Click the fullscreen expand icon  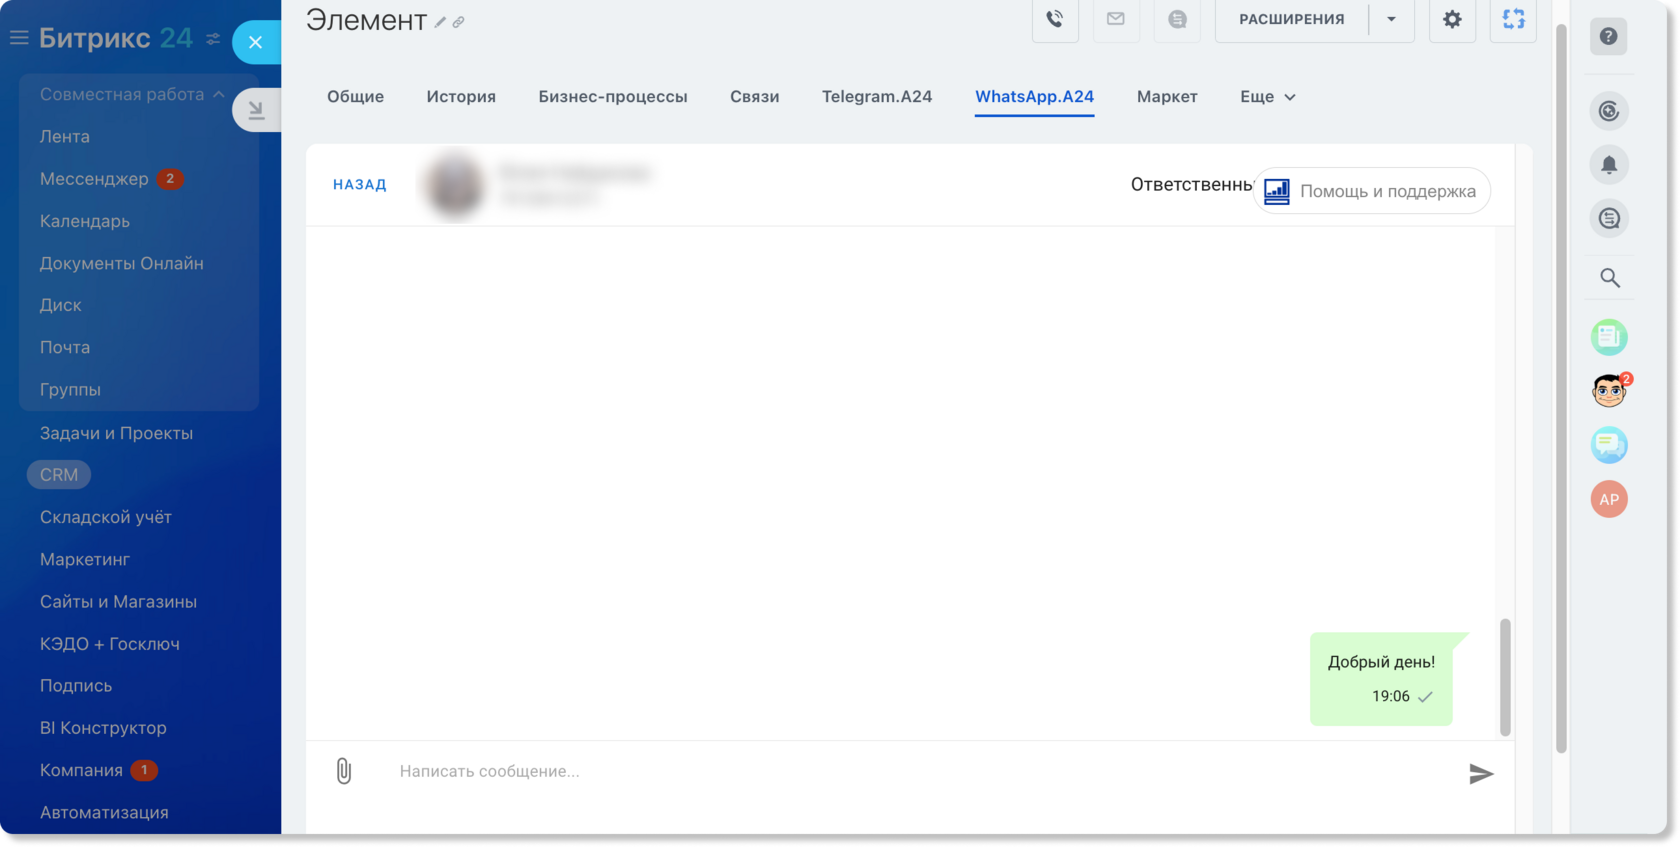(1513, 19)
